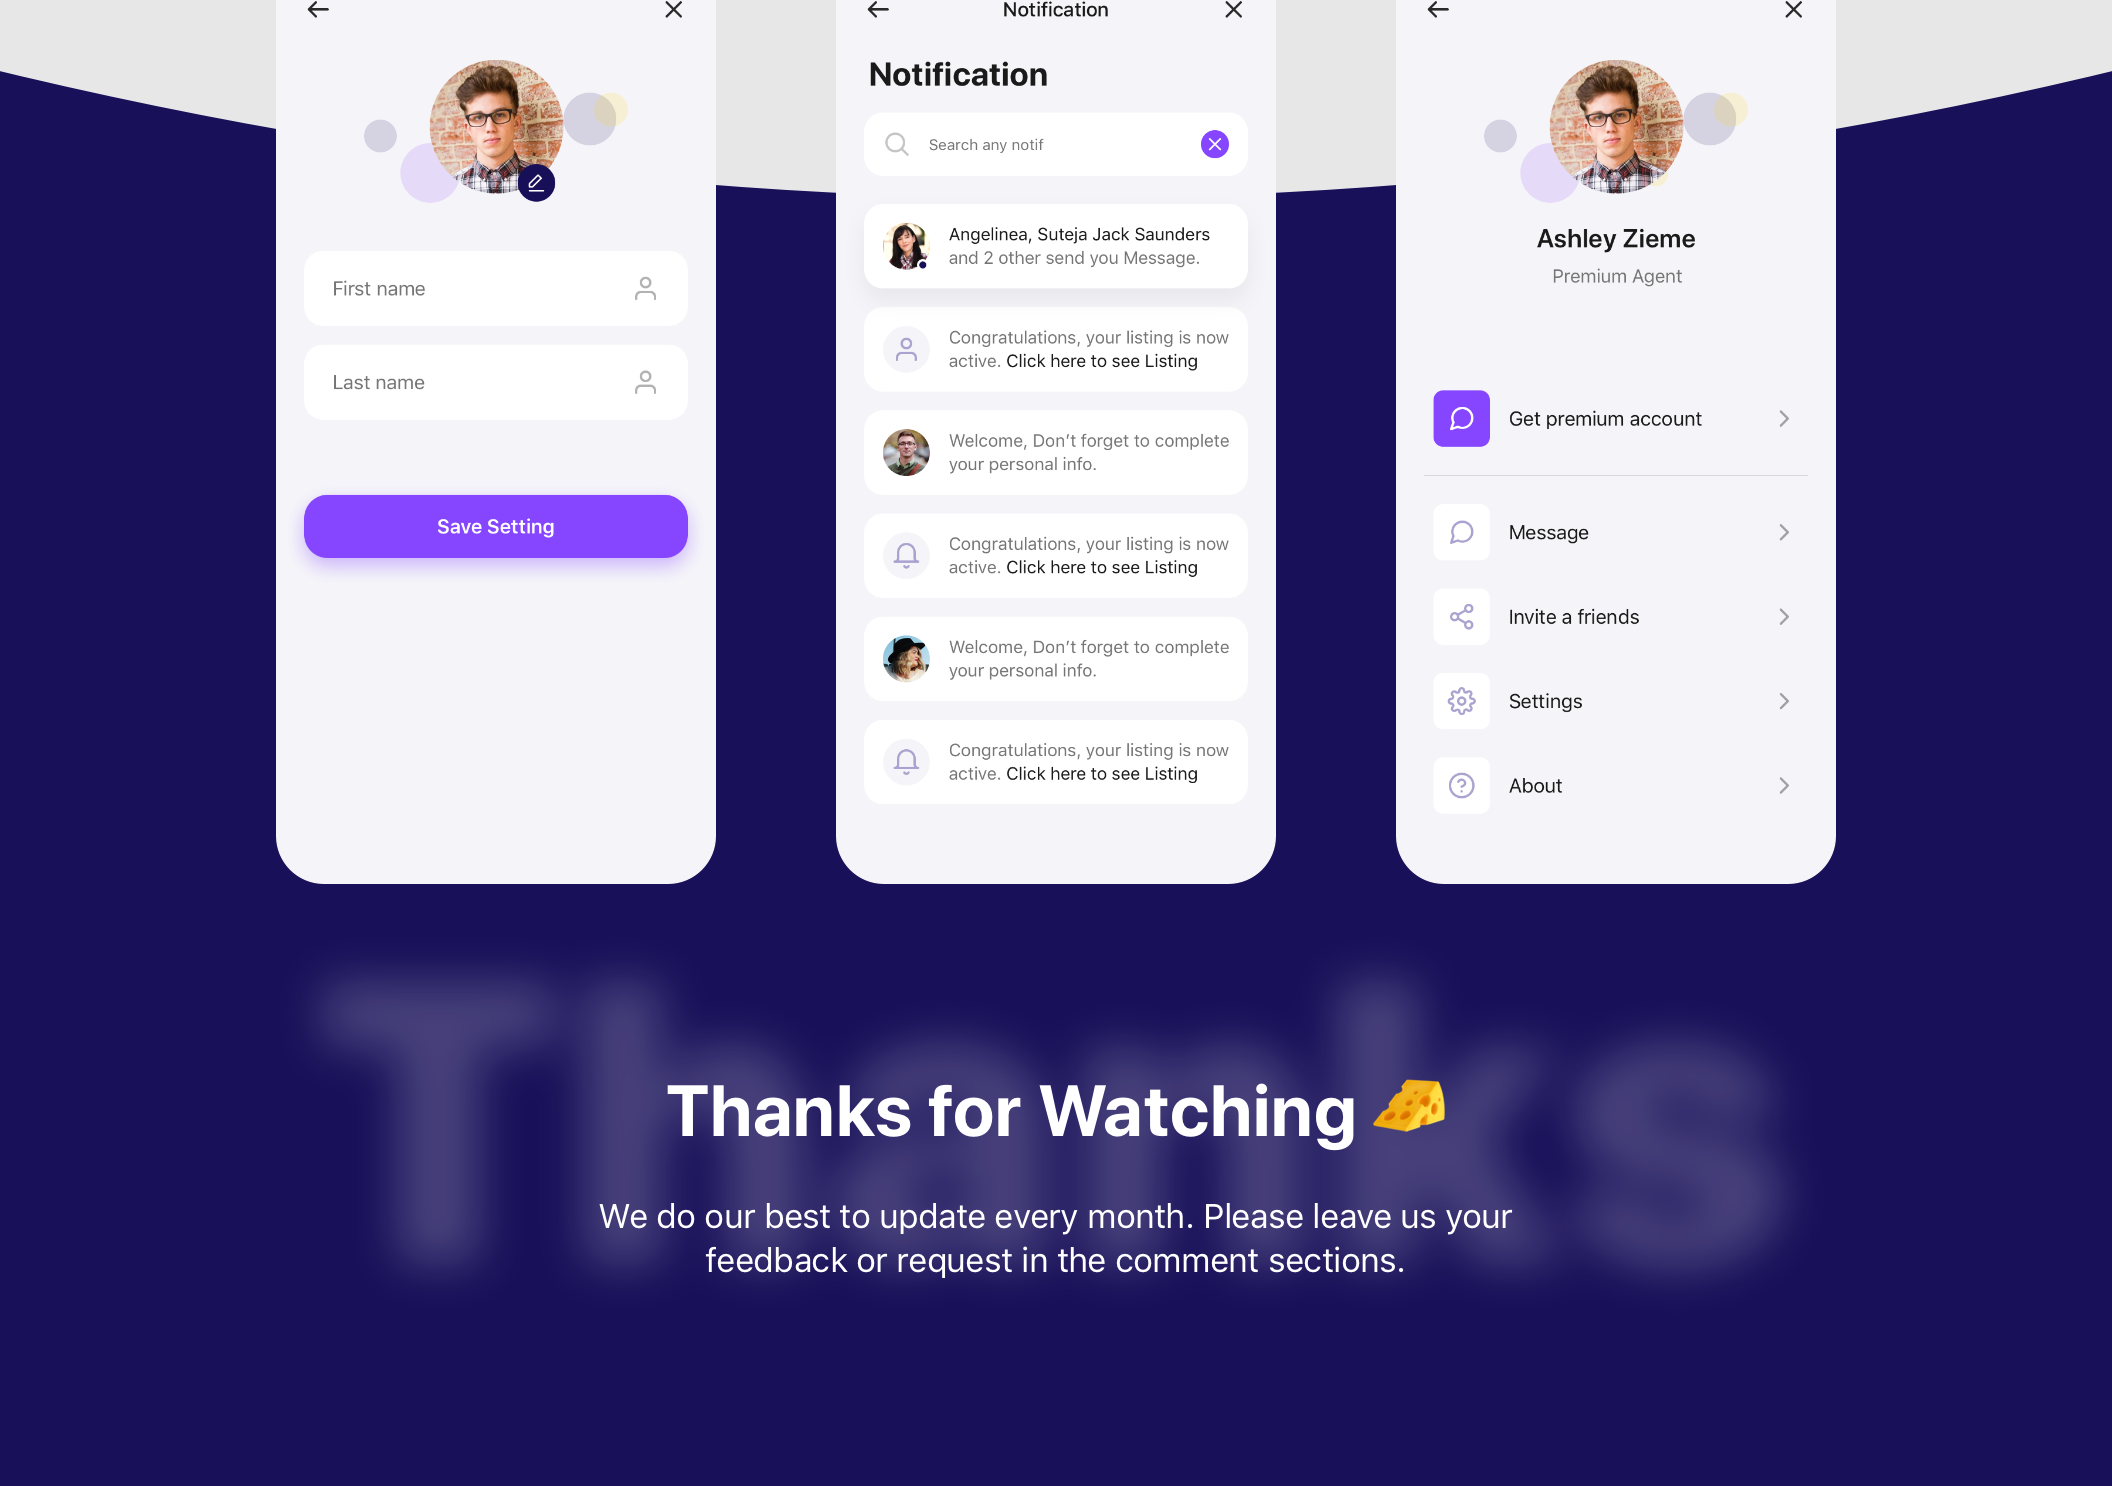The image size is (2112, 1486).
Task: Click the Invite a friends share icon
Action: point(1459,616)
